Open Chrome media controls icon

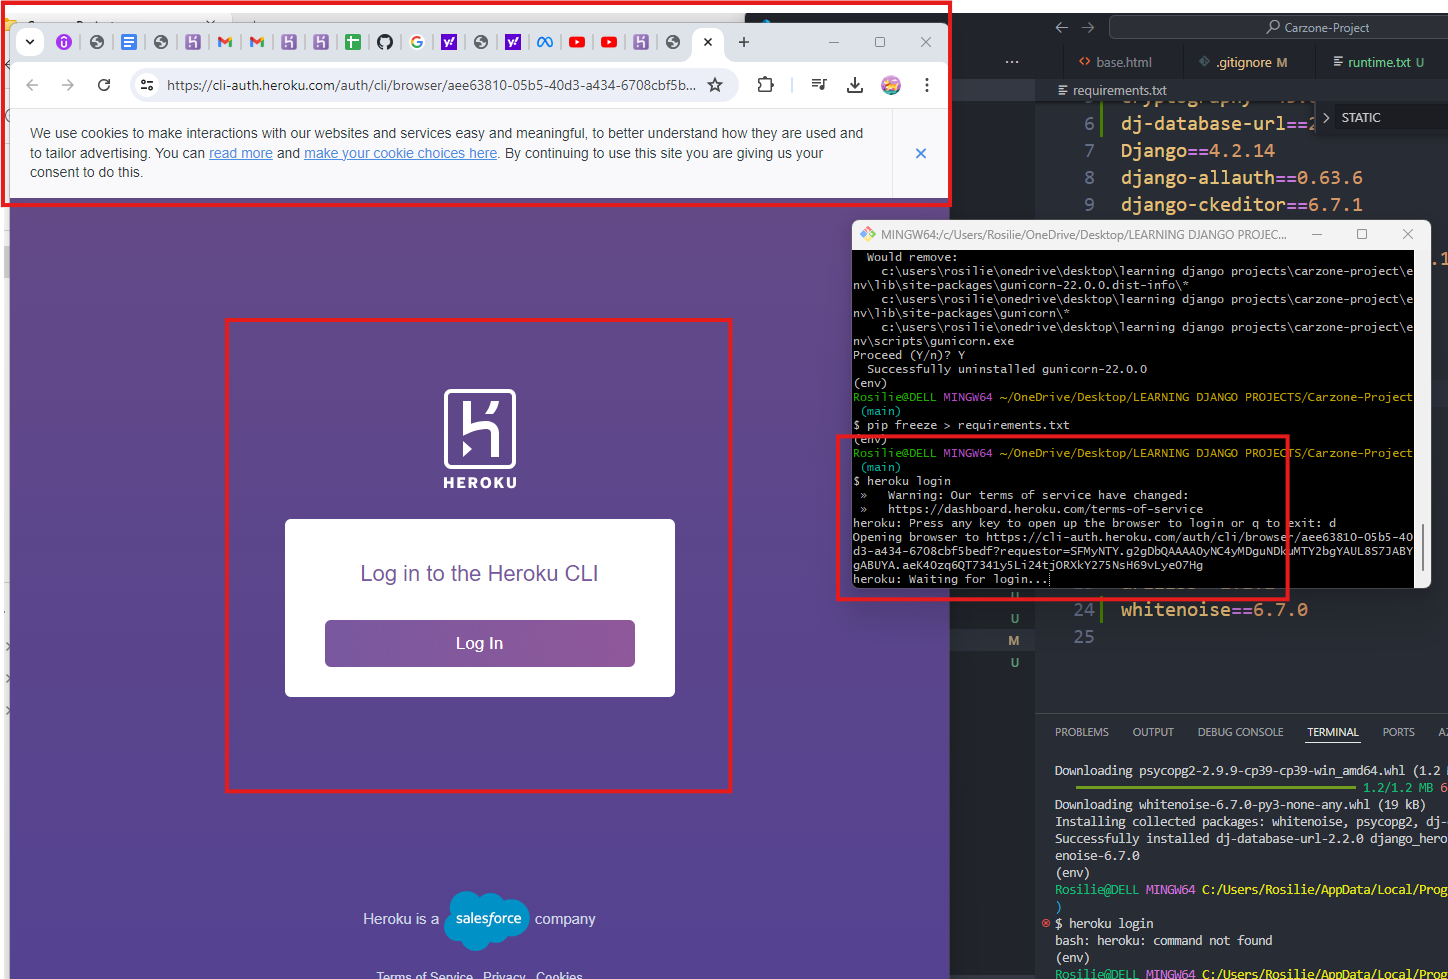pyautogui.click(x=819, y=85)
